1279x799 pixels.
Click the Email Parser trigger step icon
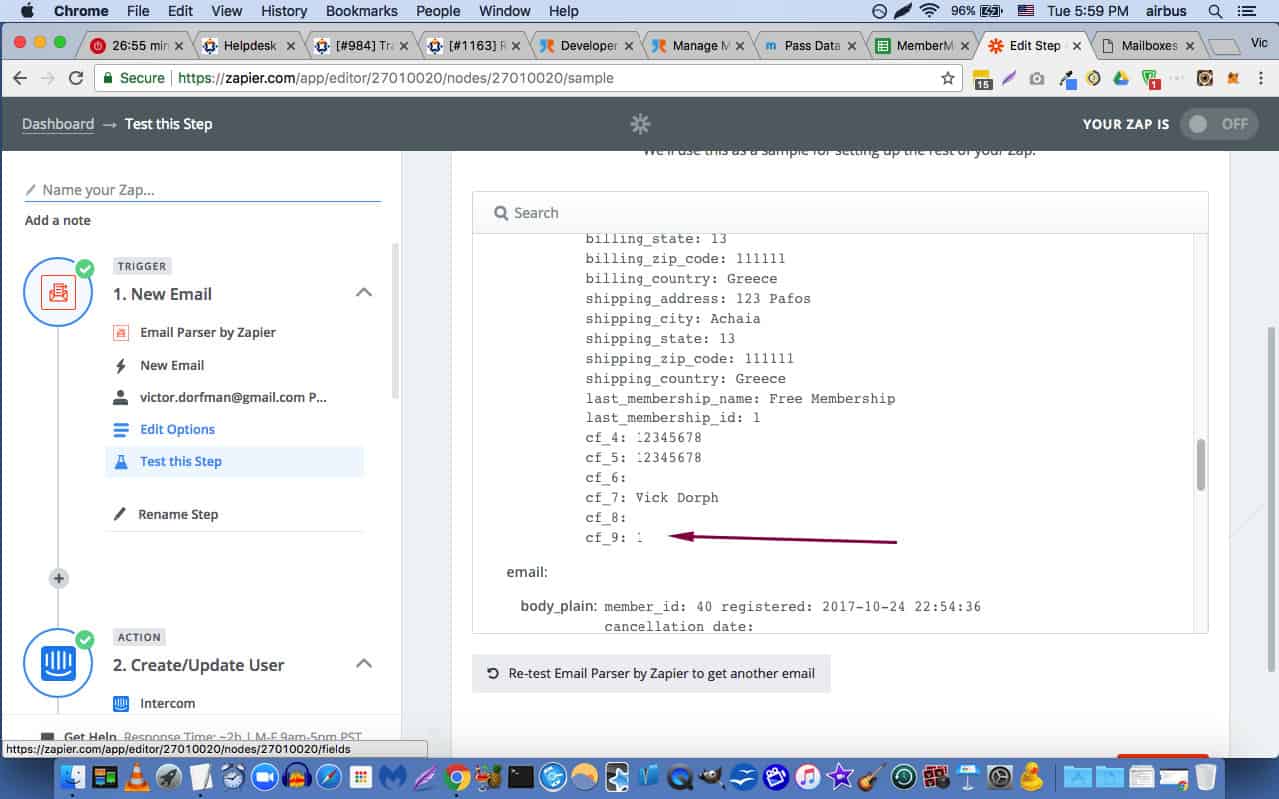pyautogui.click(x=58, y=292)
